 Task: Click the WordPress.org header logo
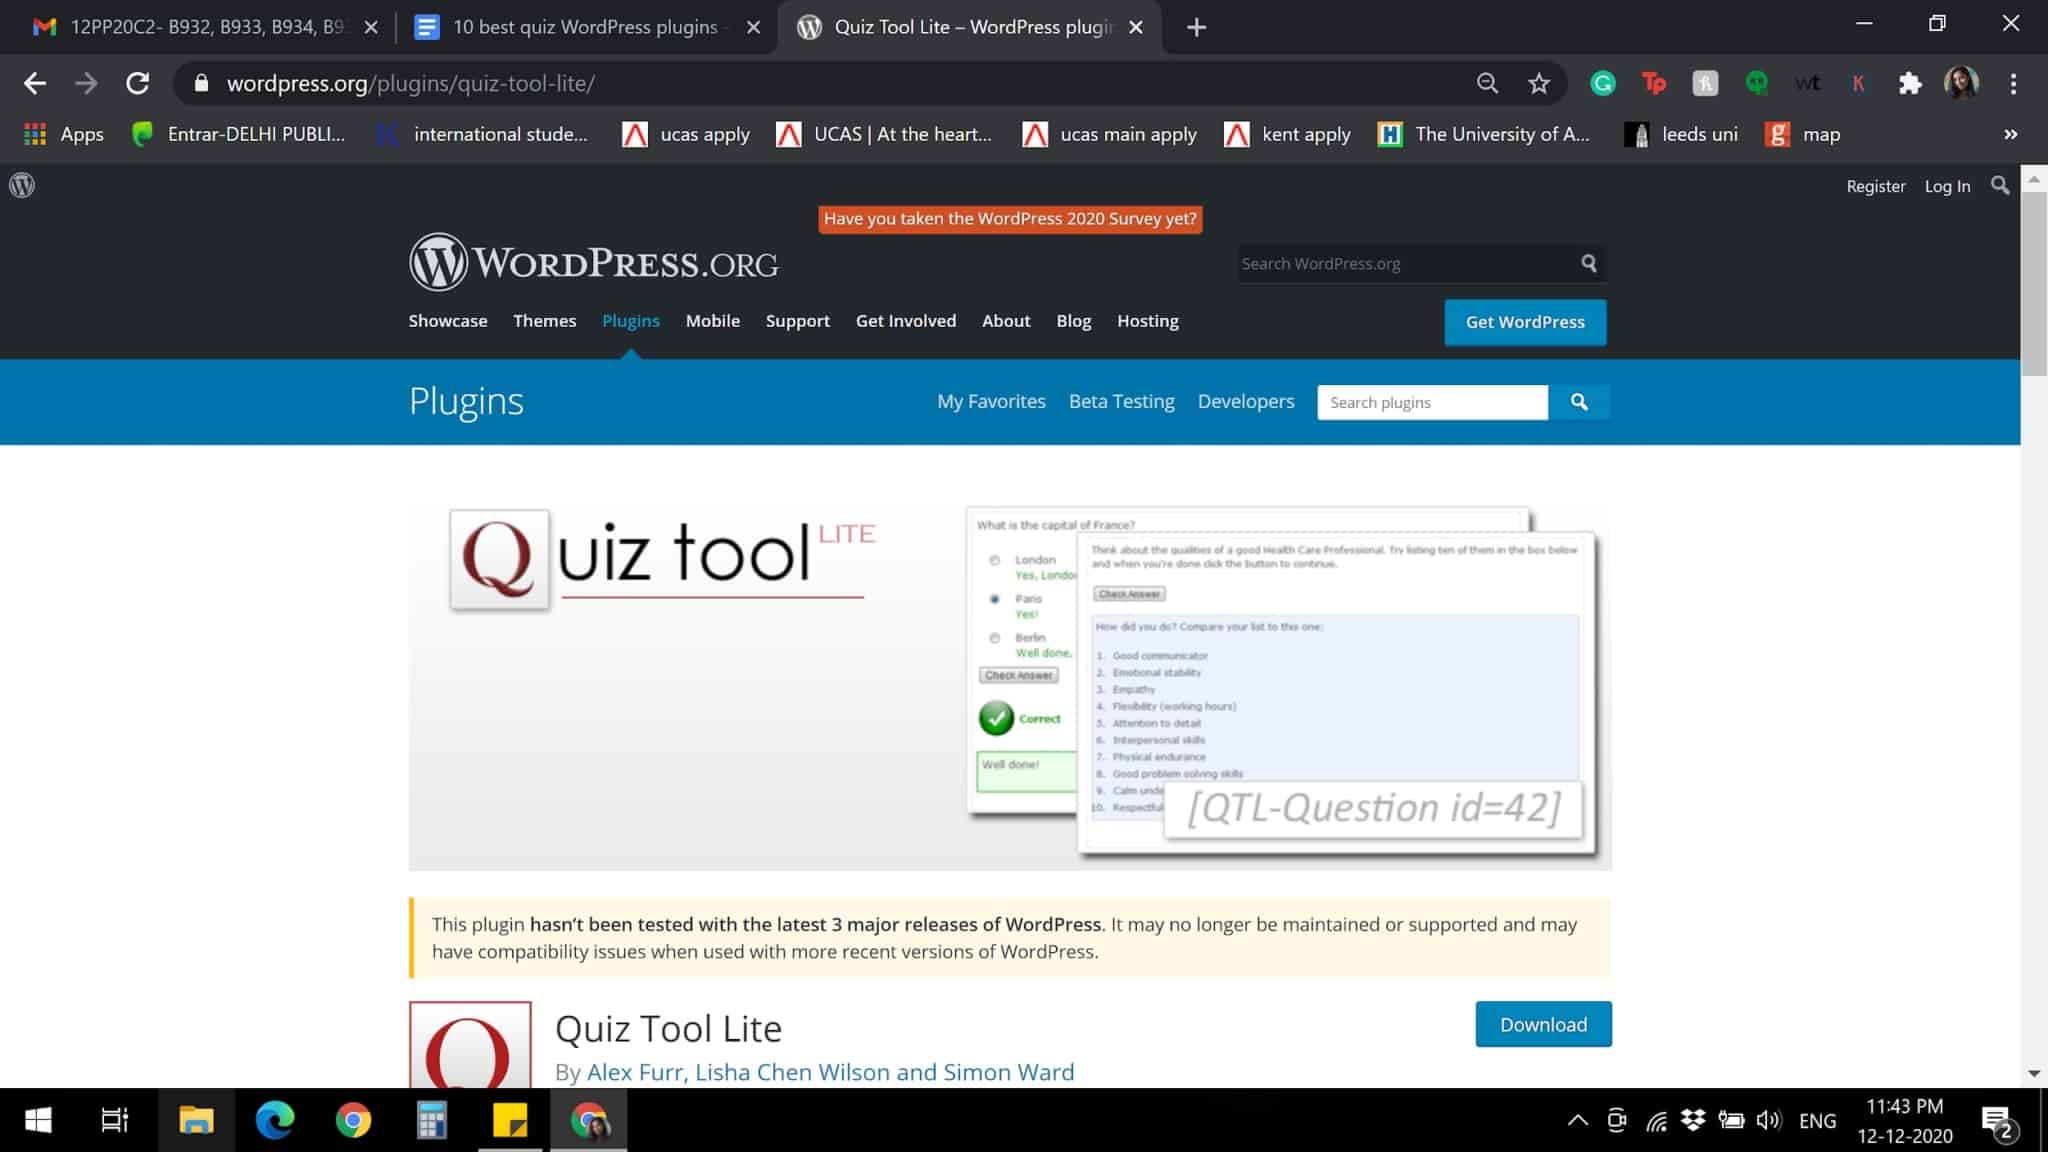(593, 262)
